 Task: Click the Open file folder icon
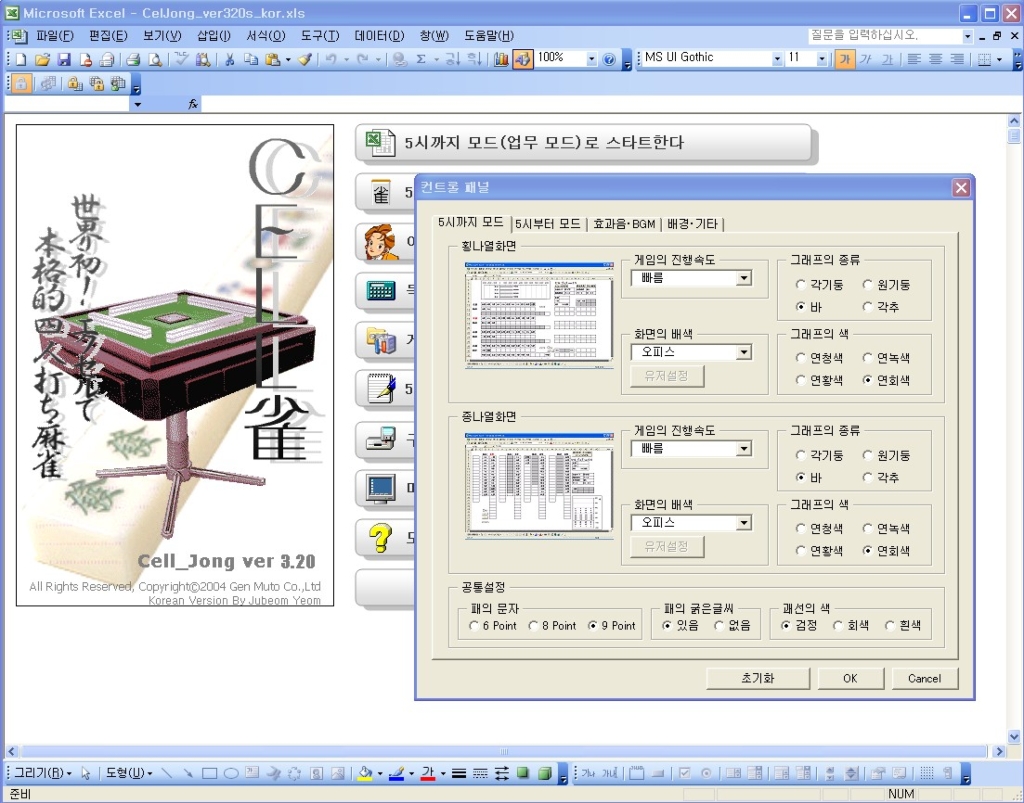click(42, 59)
